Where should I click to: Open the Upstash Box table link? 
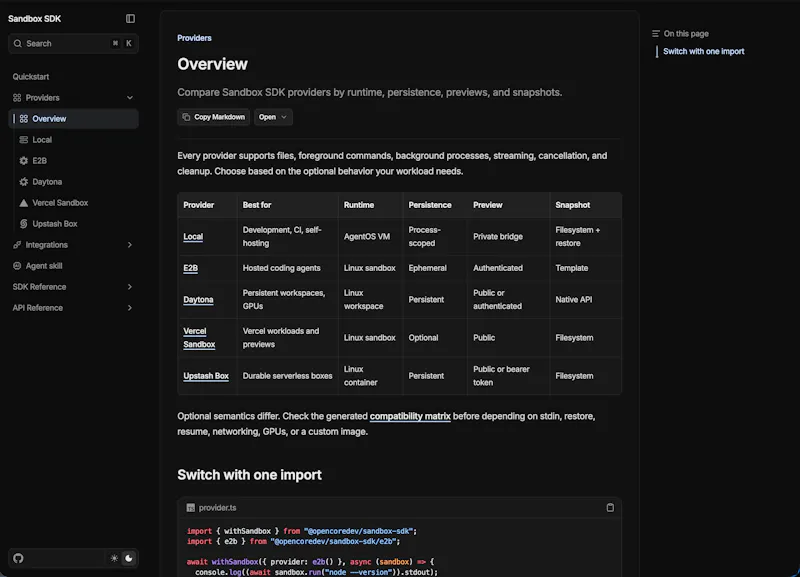pyautogui.click(x=206, y=376)
